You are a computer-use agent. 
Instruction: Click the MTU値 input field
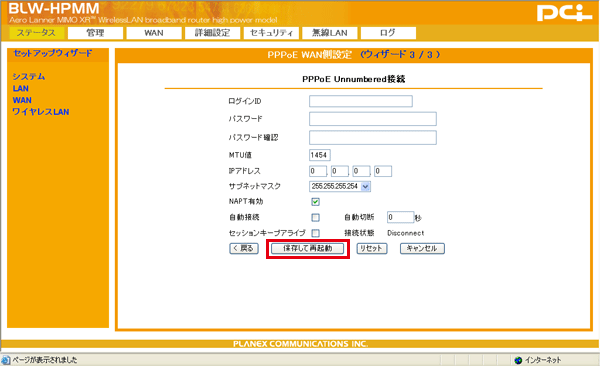tap(320, 155)
